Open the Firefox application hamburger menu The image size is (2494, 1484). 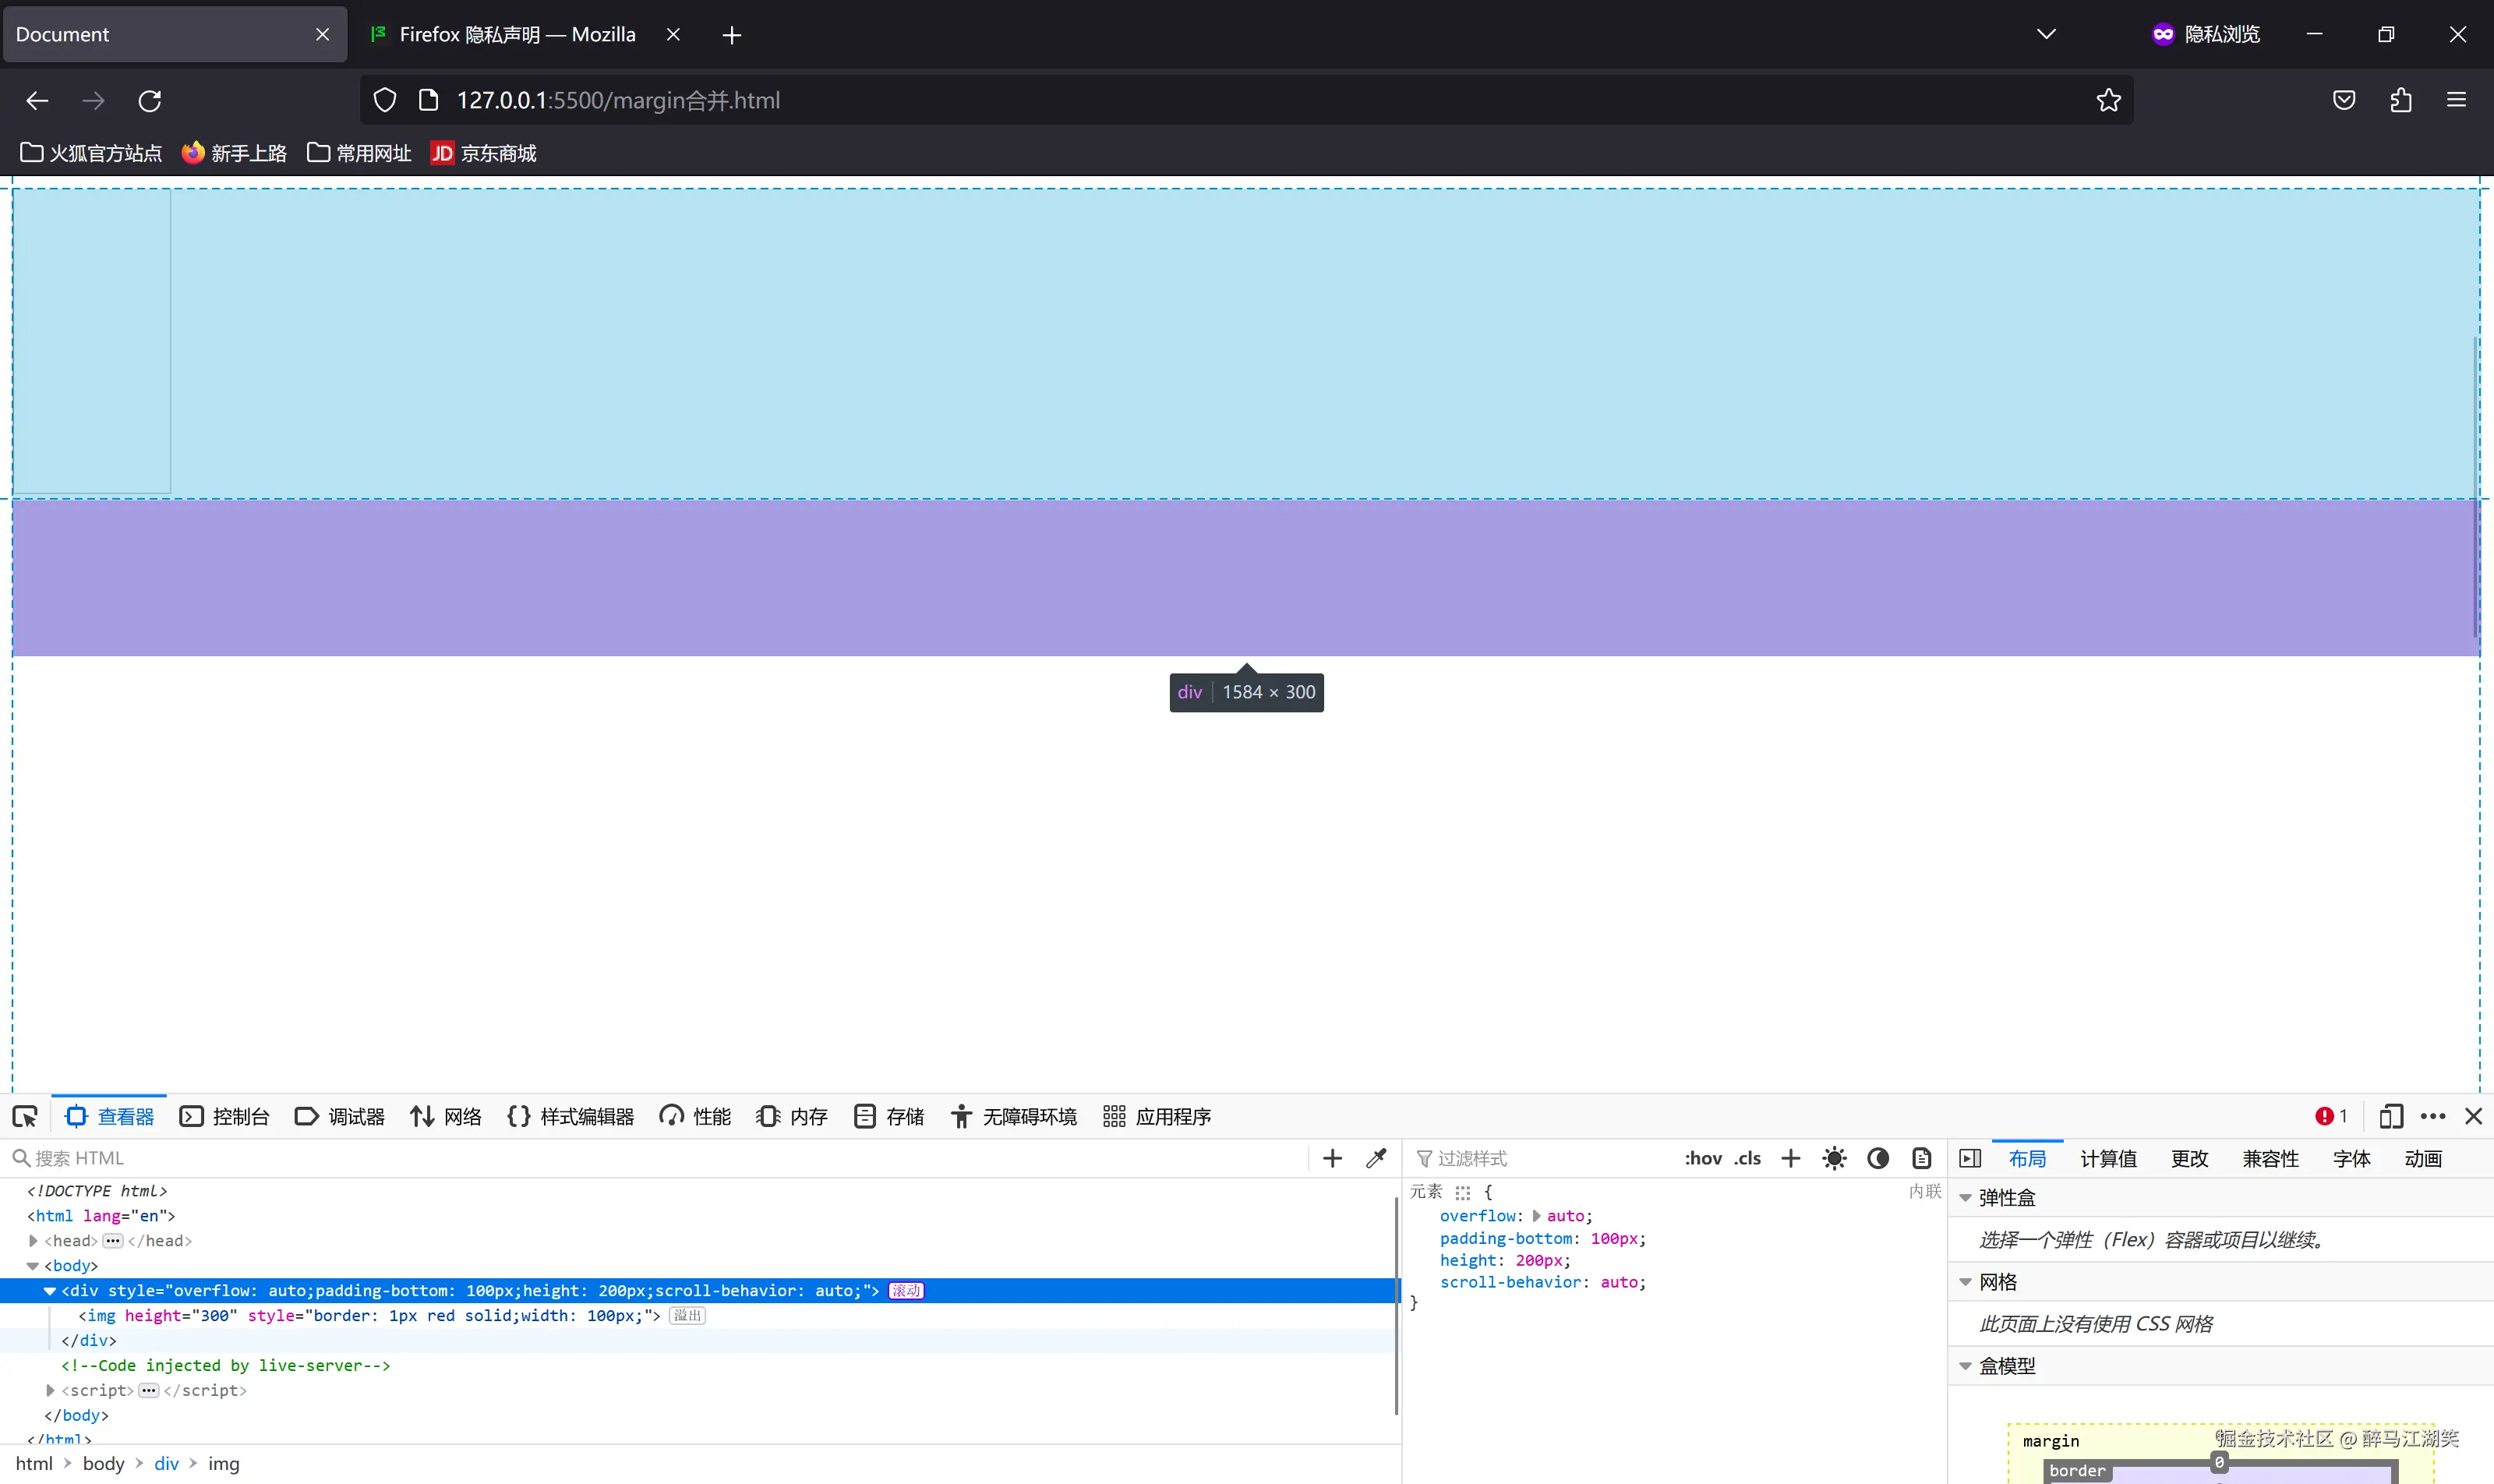(2456, 100)
